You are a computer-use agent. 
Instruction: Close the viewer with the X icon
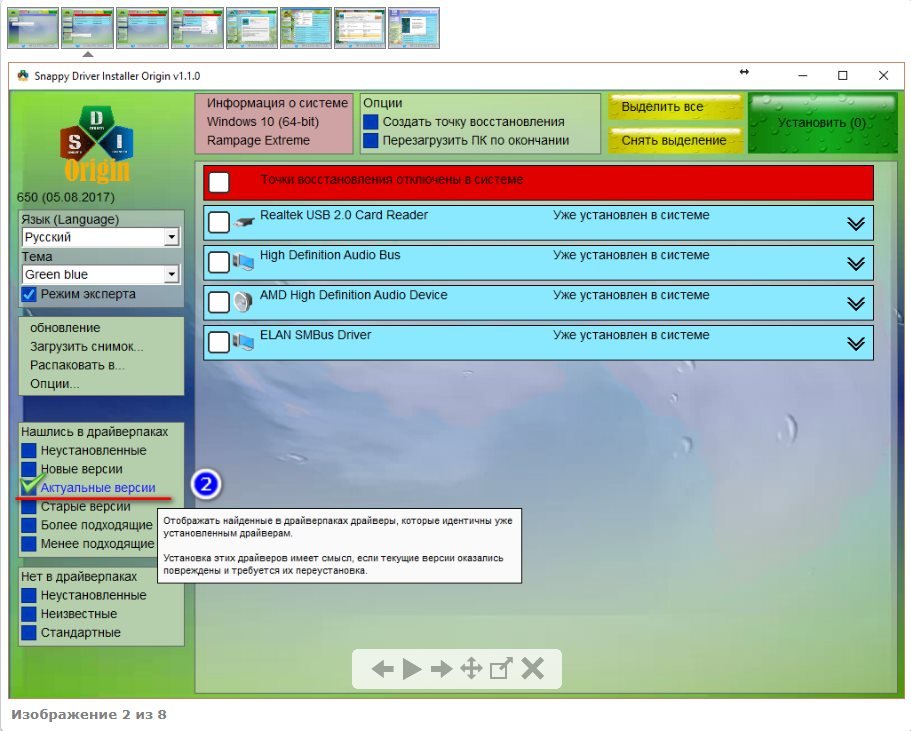click(x=533, y=670)
